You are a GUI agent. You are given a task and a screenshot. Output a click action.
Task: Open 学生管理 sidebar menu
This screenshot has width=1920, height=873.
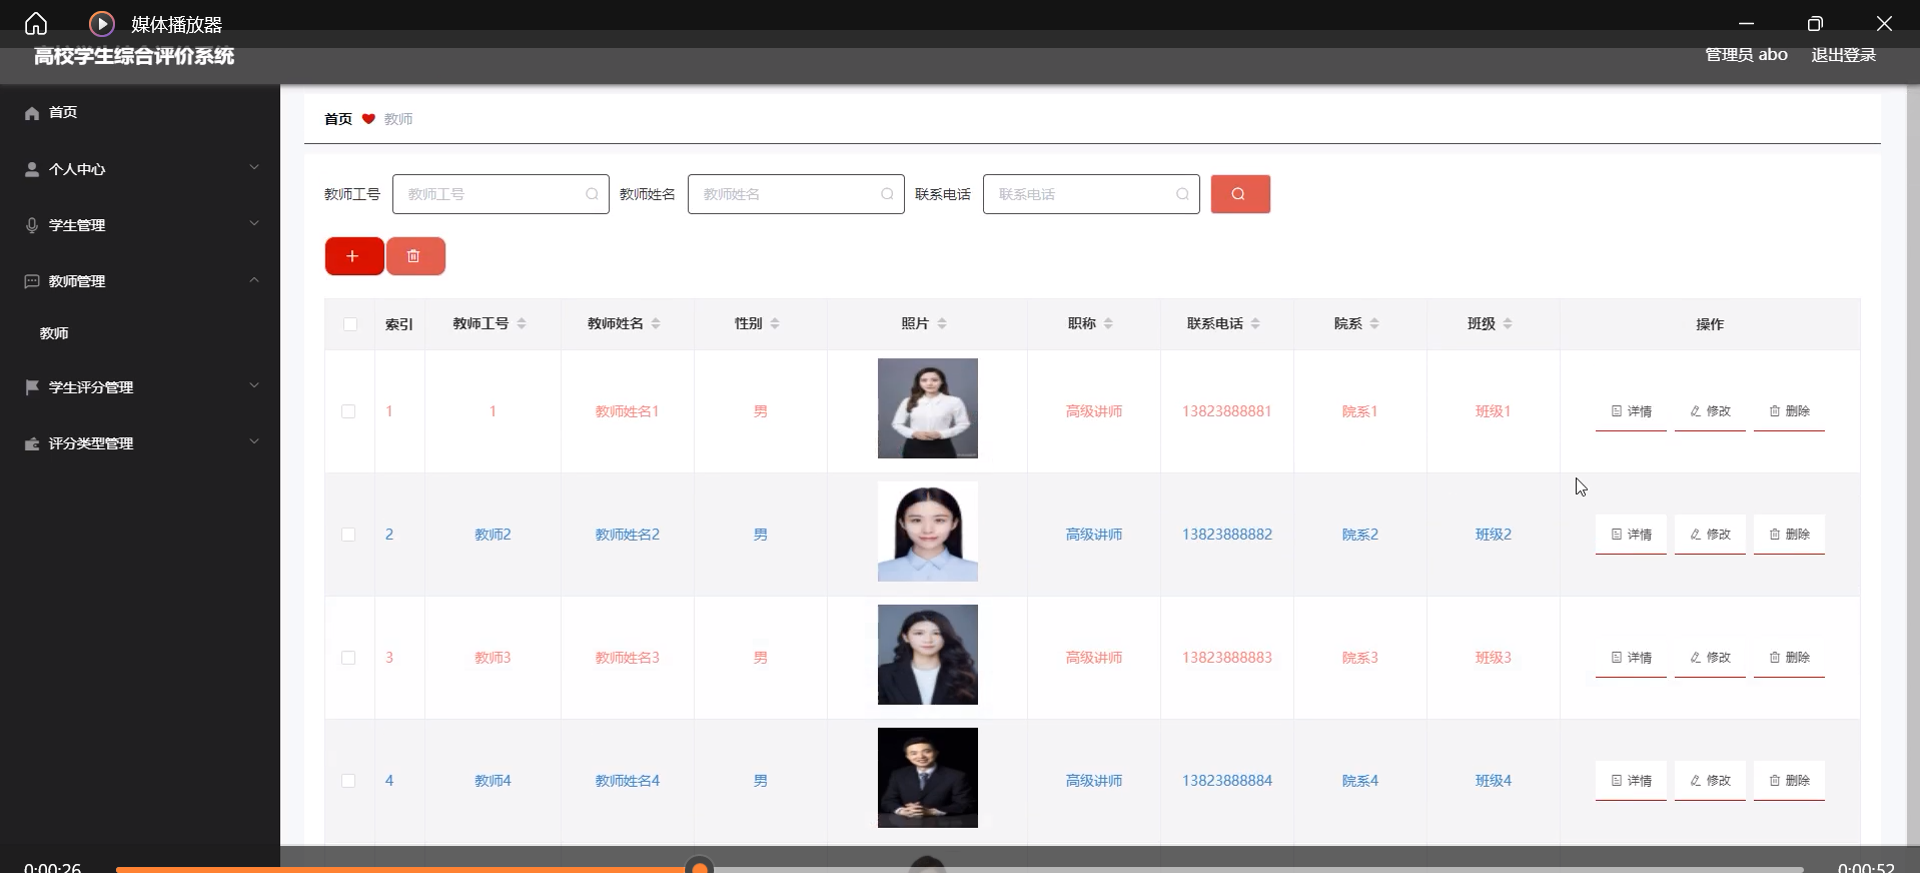(140, 225)
